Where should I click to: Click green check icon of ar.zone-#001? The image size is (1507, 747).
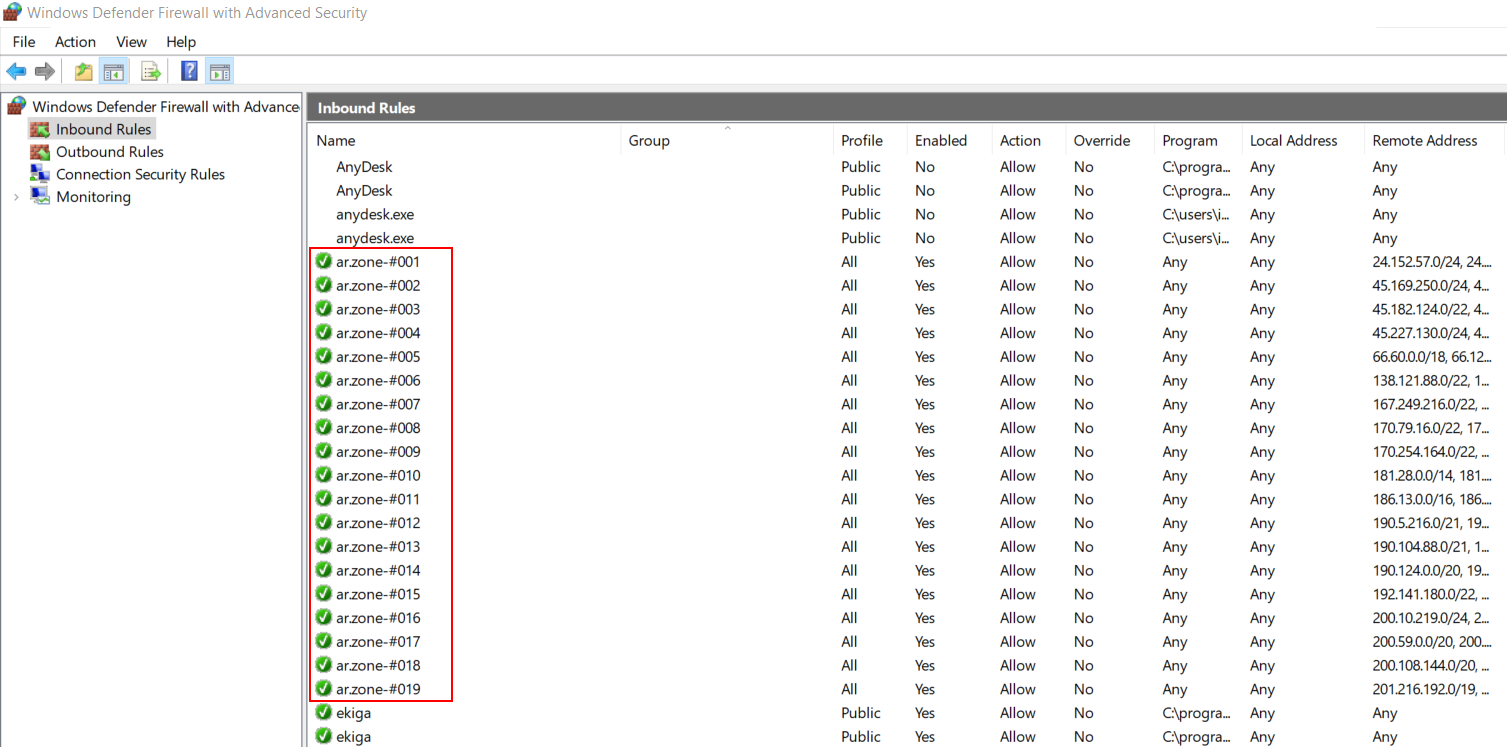coord(324,261)
